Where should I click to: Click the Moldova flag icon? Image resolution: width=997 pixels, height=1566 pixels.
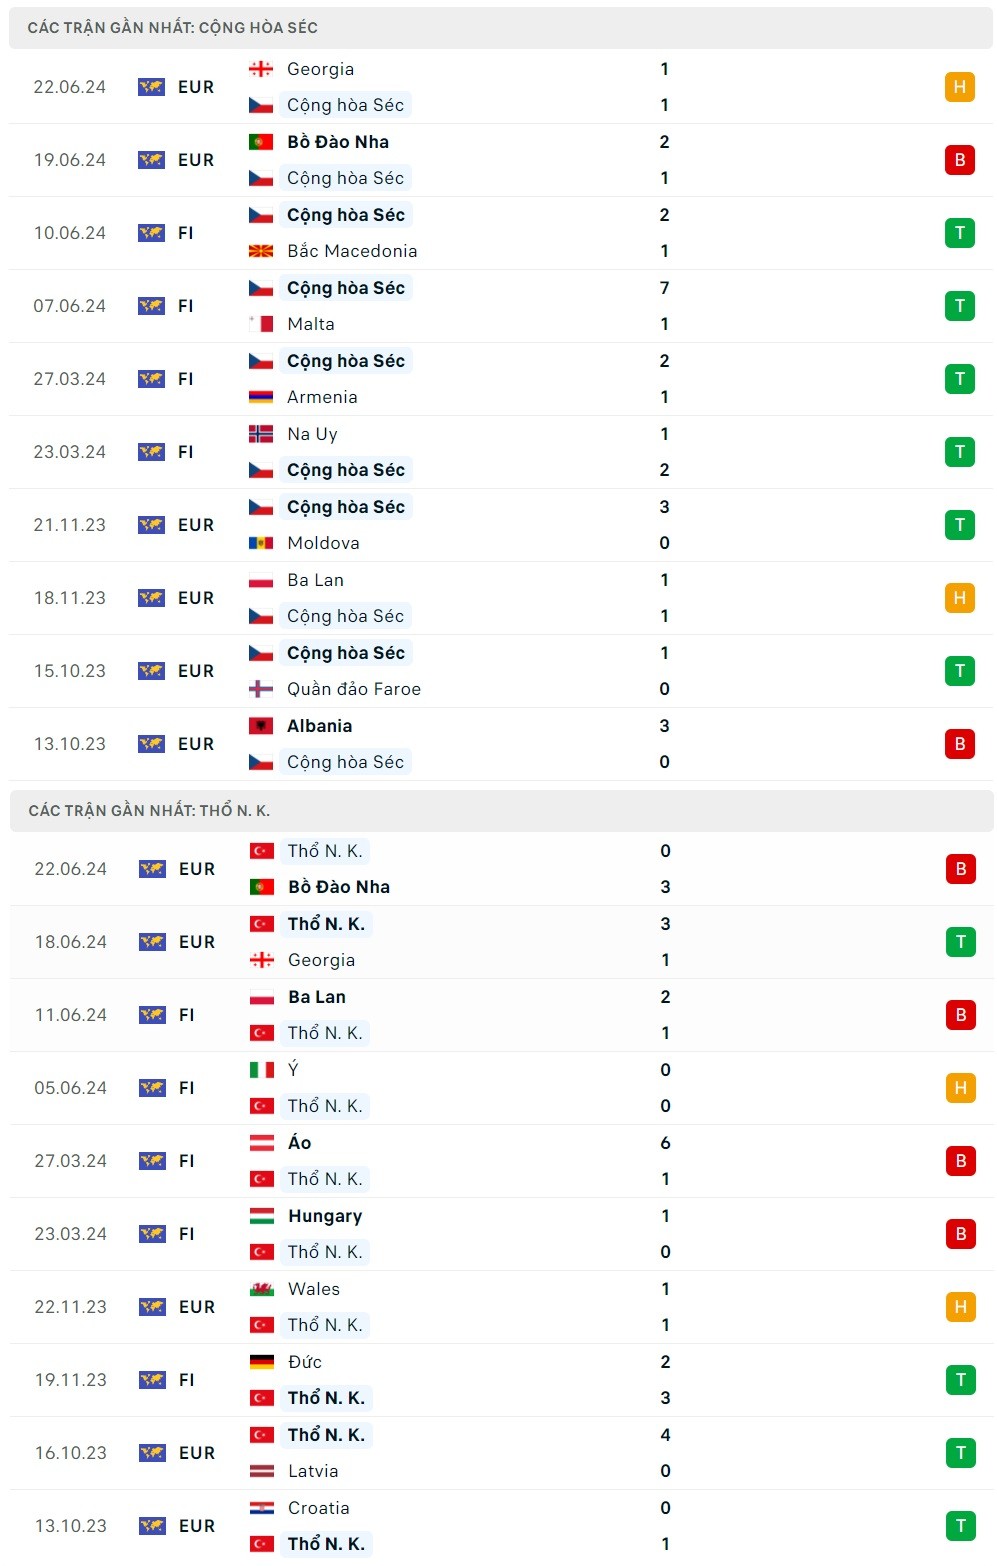[261, 543]
